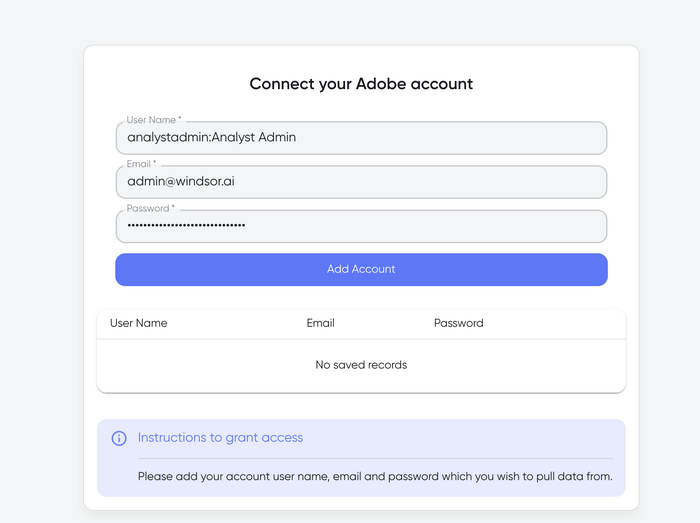Select the Password input field
The width and height of the screenshot is (700, 523).
pyautogui.click(x=361, y=226)
